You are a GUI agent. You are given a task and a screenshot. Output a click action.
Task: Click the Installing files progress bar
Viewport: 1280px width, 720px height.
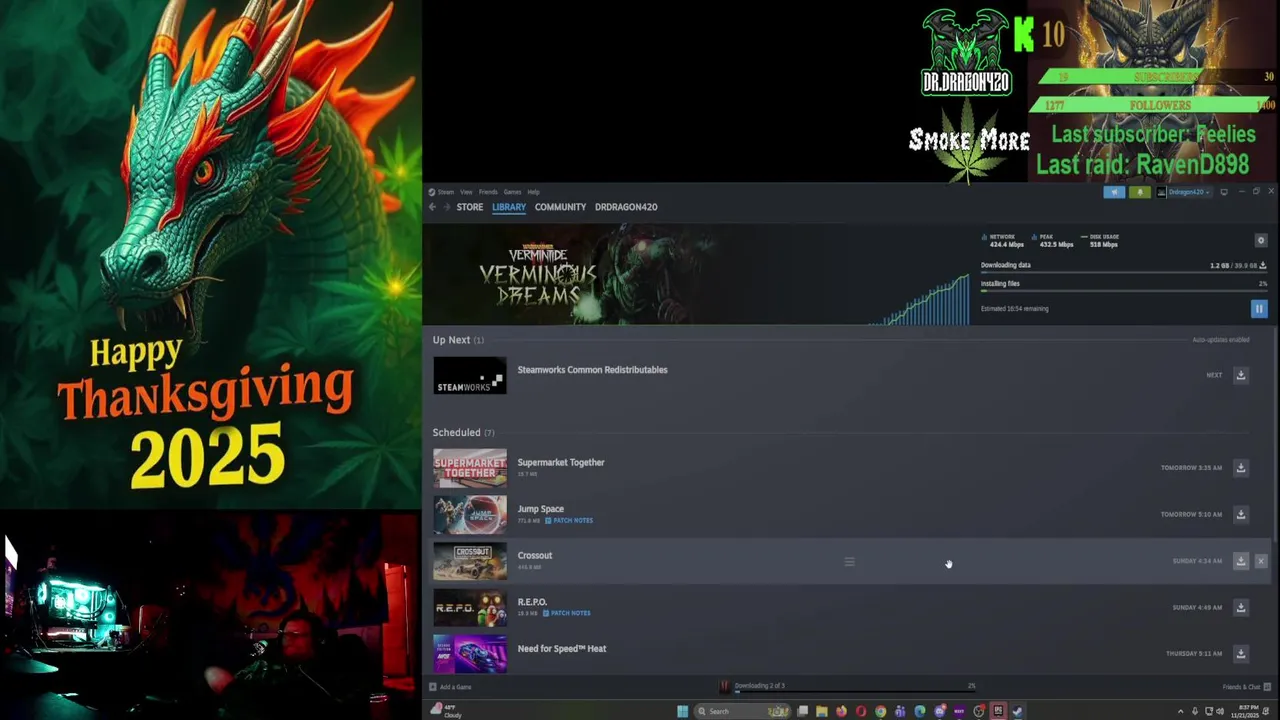pos(1124,290)
